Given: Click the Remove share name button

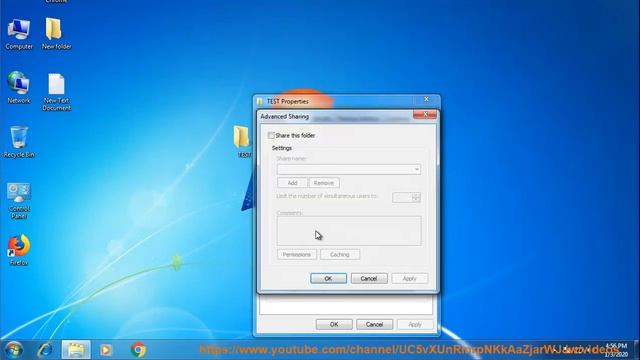Looking at the screenshot, I should point(324,183).
